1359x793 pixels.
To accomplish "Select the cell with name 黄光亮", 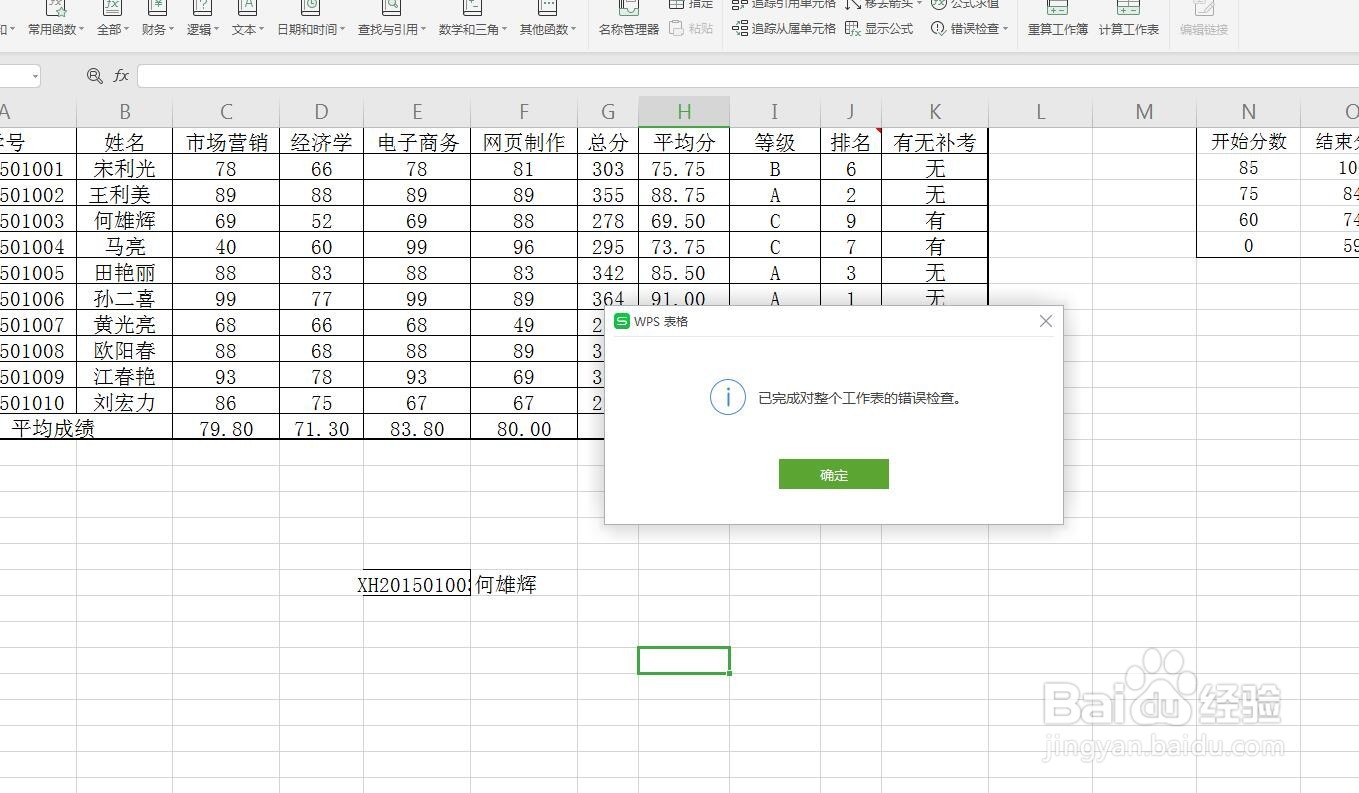I will point(124,325).
